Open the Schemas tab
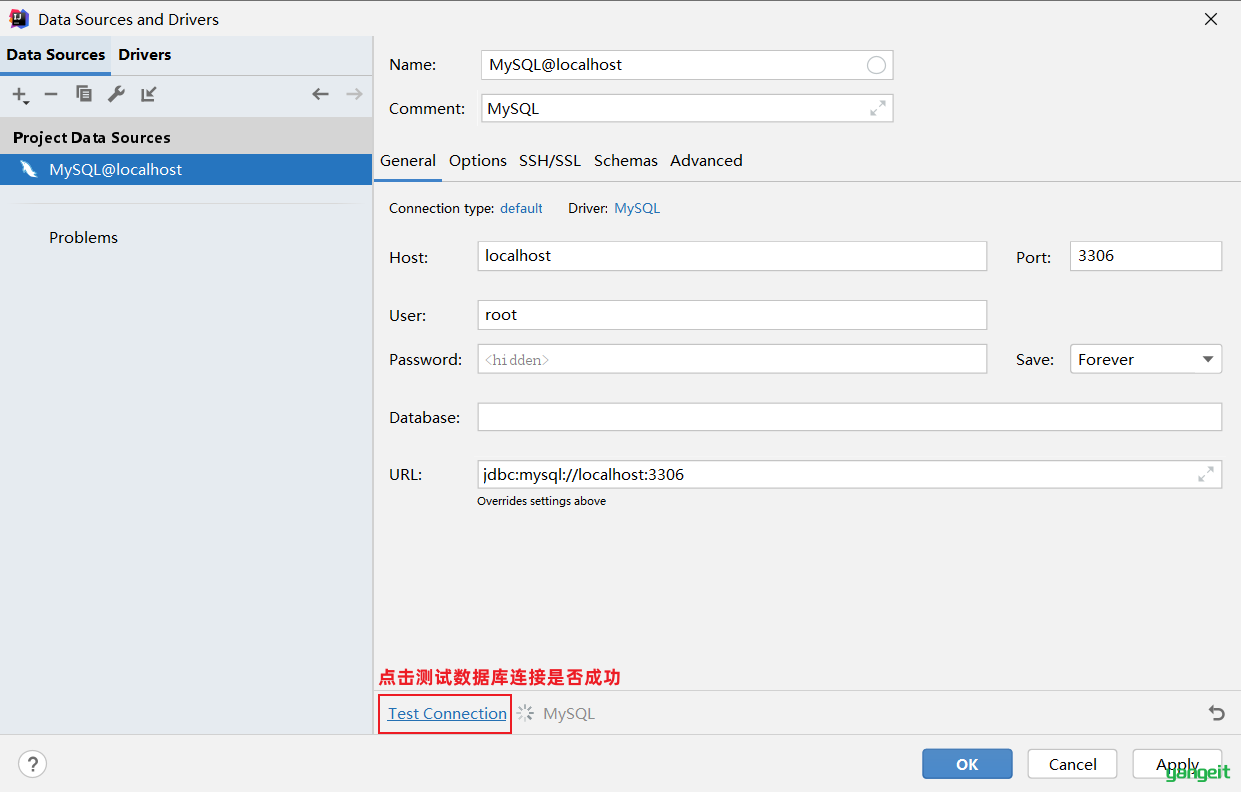The width and height of the screenshot is (1241, 792). (x=626, y=160)
